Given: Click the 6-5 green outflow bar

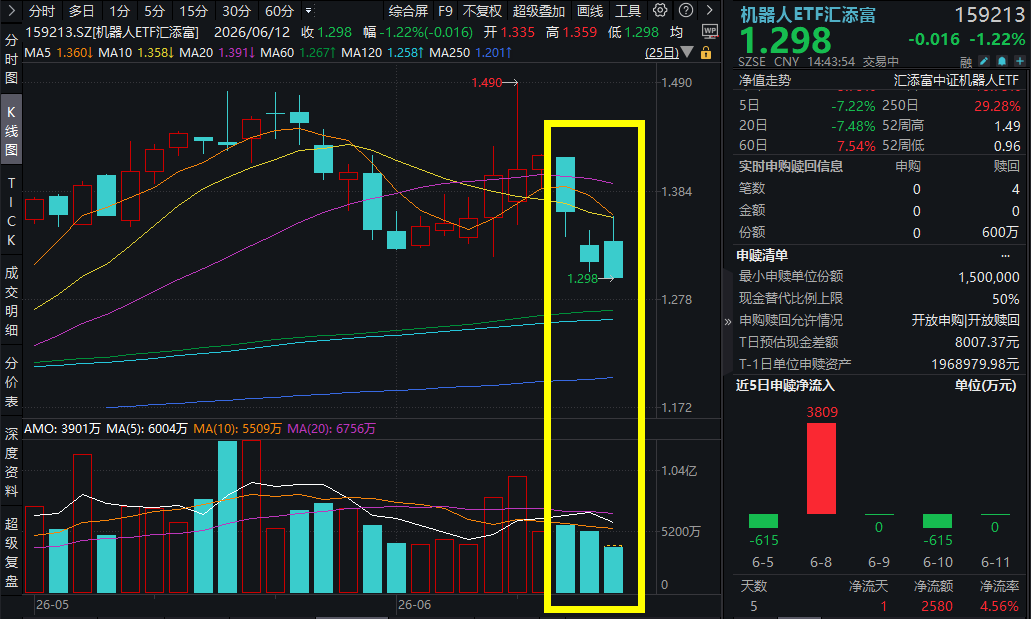Looking at the screenshot, I should [763, 521].
